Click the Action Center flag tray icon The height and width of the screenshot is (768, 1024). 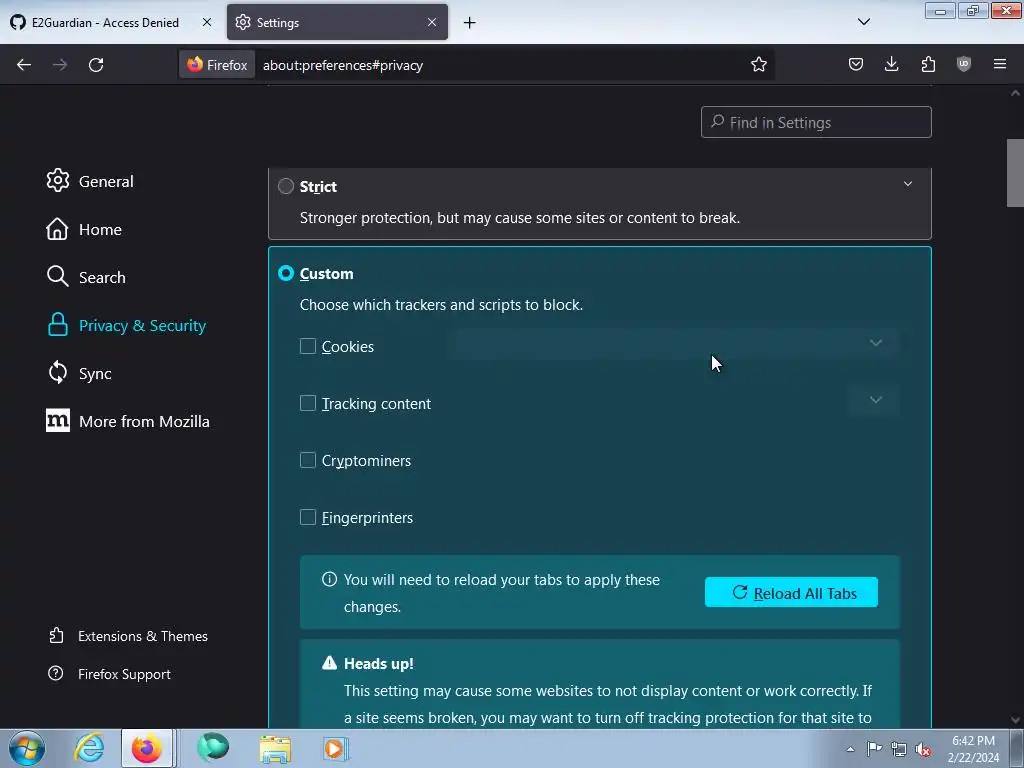coord(874,749)
